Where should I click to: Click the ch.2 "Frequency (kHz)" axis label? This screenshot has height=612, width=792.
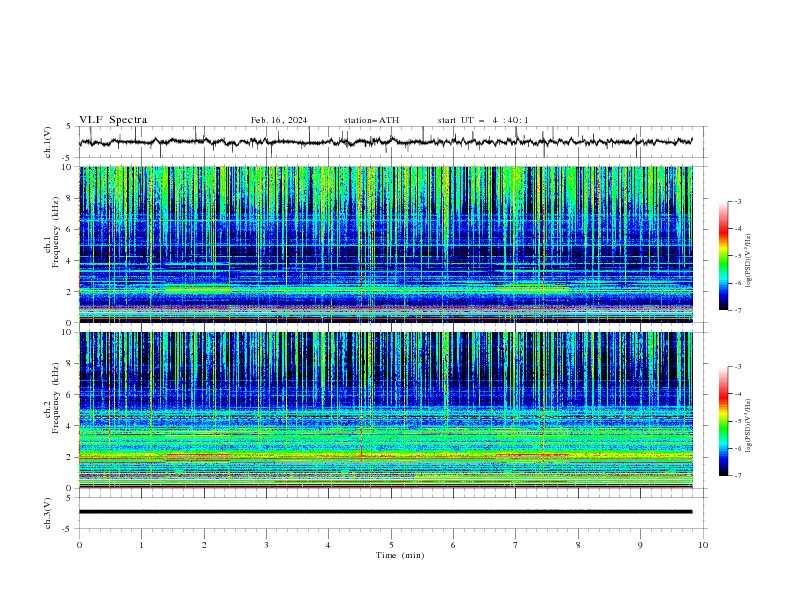[56, 398]
